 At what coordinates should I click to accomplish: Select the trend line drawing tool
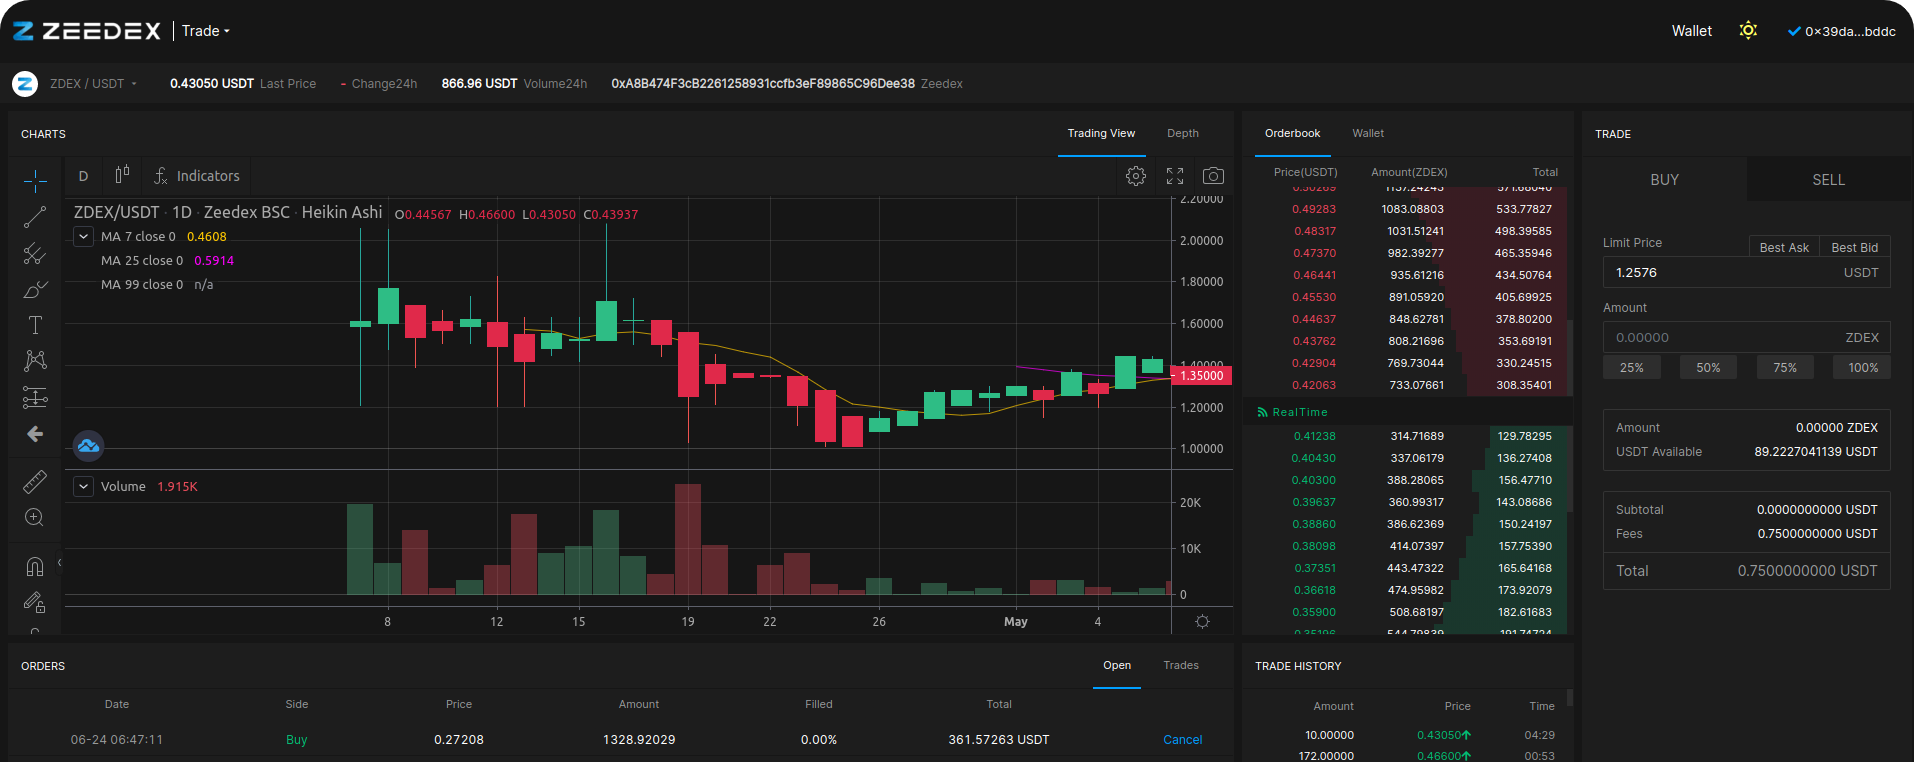pos(35,217)
